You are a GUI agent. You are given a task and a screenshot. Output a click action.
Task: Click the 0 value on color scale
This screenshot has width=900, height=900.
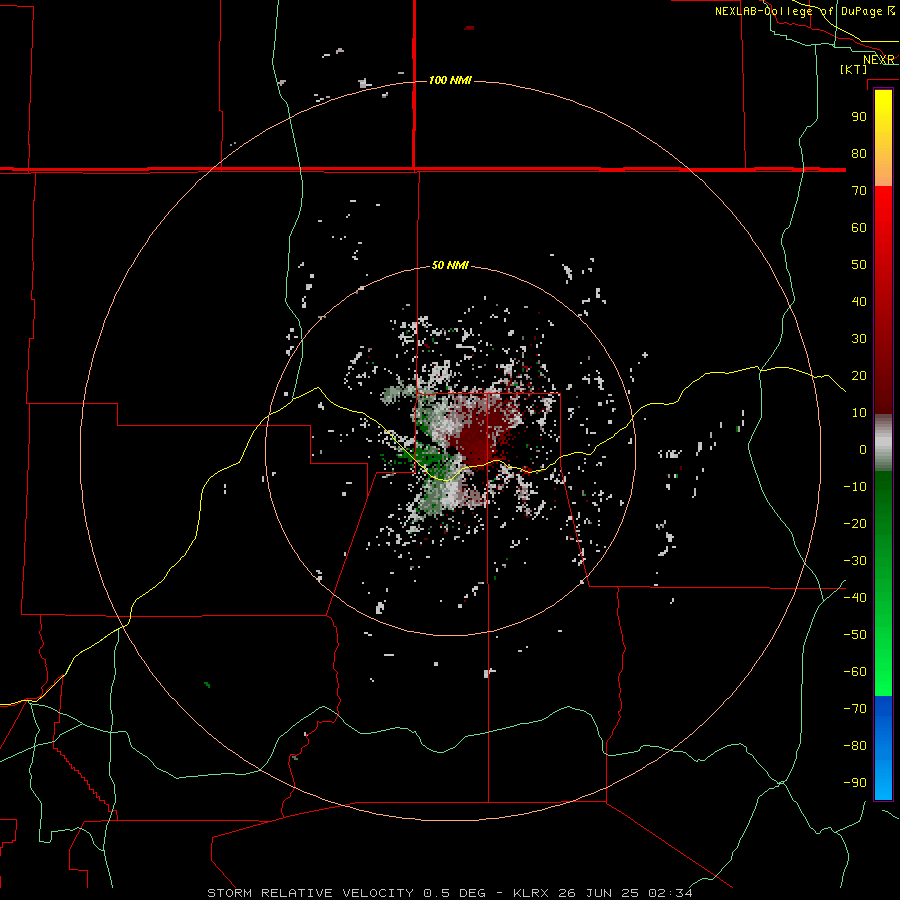click(x=863, y=449)
